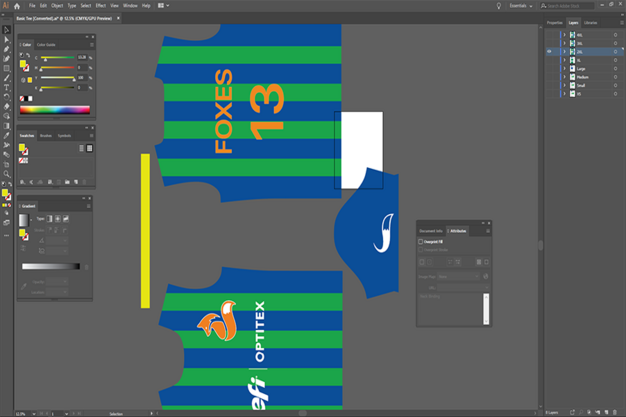Enable the Overprint Fill checkbox
Screen dimensions: 626x417
pyautogui.click(x=421, y=242)
